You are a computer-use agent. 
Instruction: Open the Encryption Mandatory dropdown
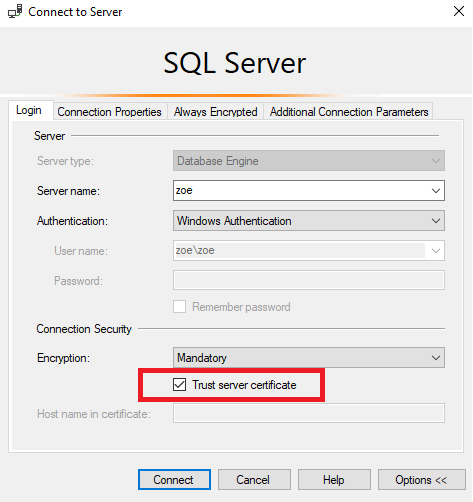coord(309,358)
